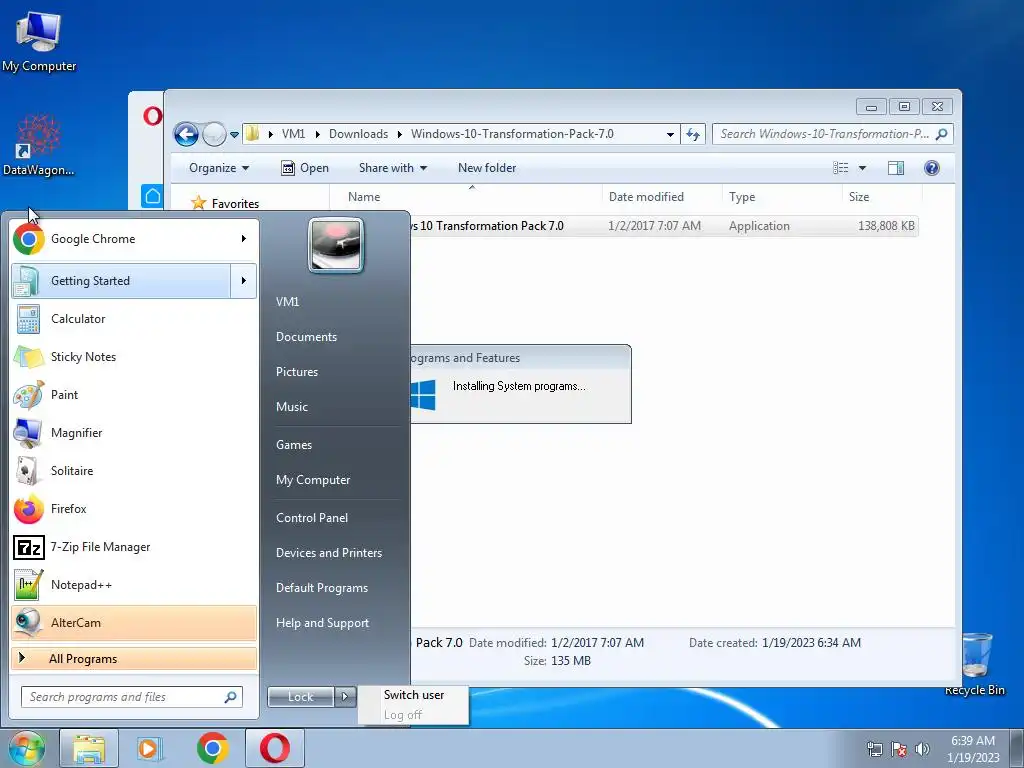The image size is (1024, 768).
Task: Click the Lock button
Action: pos(300,697)
